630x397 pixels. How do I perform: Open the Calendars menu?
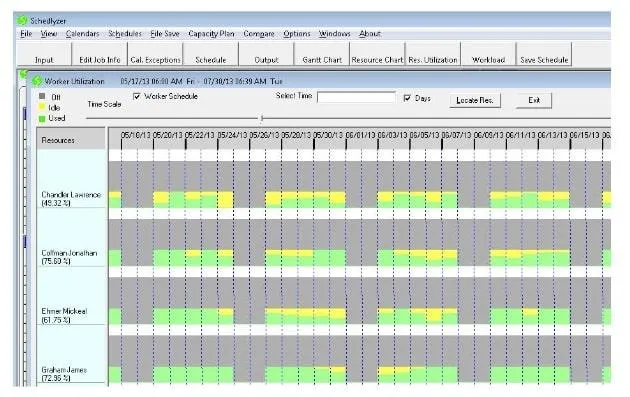tap(82, 34)
